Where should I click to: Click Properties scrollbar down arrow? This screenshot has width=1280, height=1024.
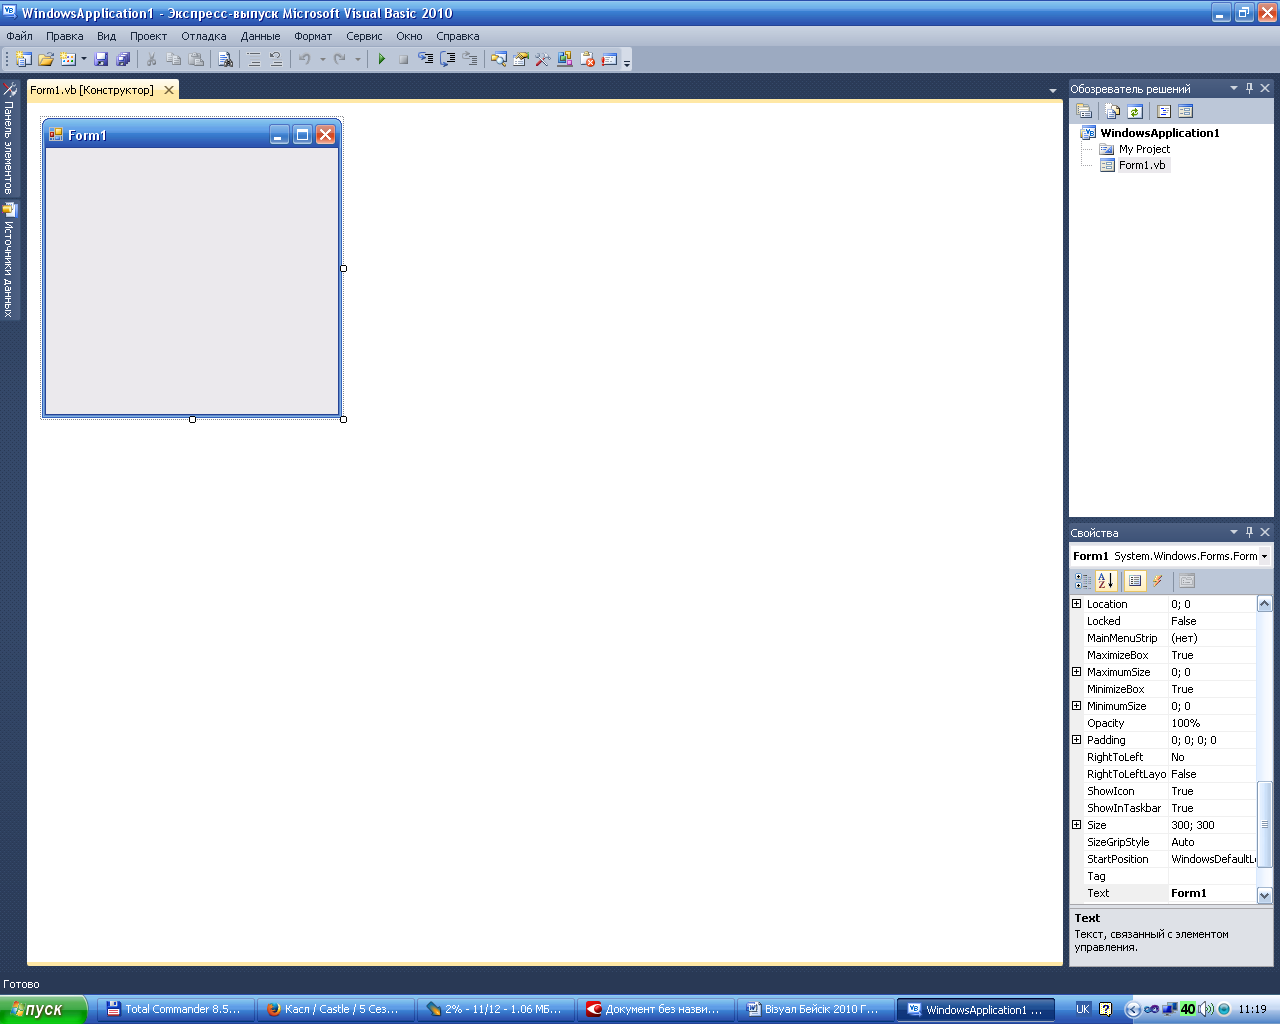click(1264, 895)
